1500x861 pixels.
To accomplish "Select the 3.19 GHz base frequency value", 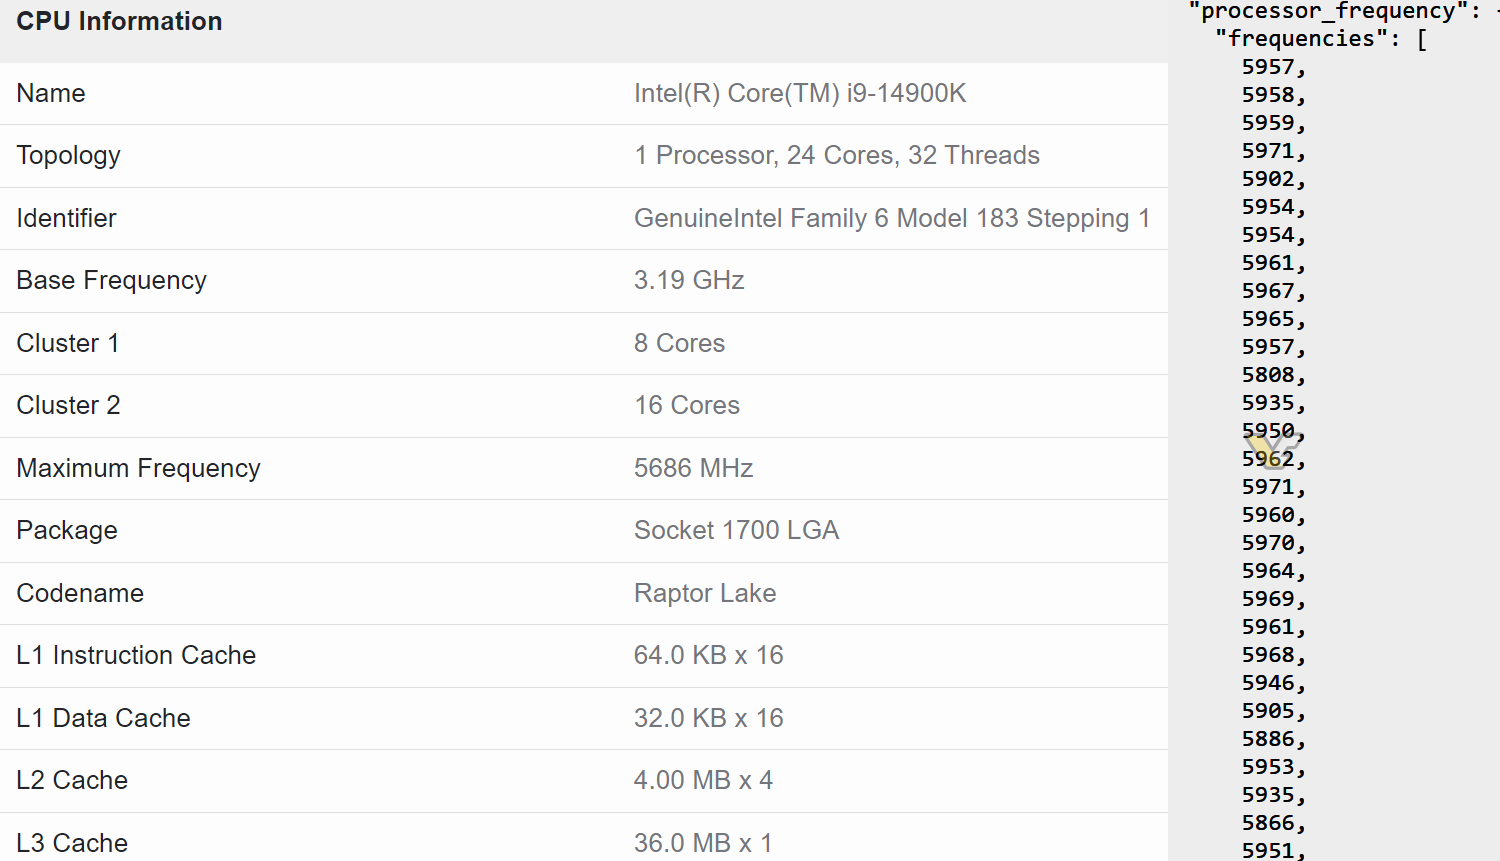I will click(x=689, y=280).
